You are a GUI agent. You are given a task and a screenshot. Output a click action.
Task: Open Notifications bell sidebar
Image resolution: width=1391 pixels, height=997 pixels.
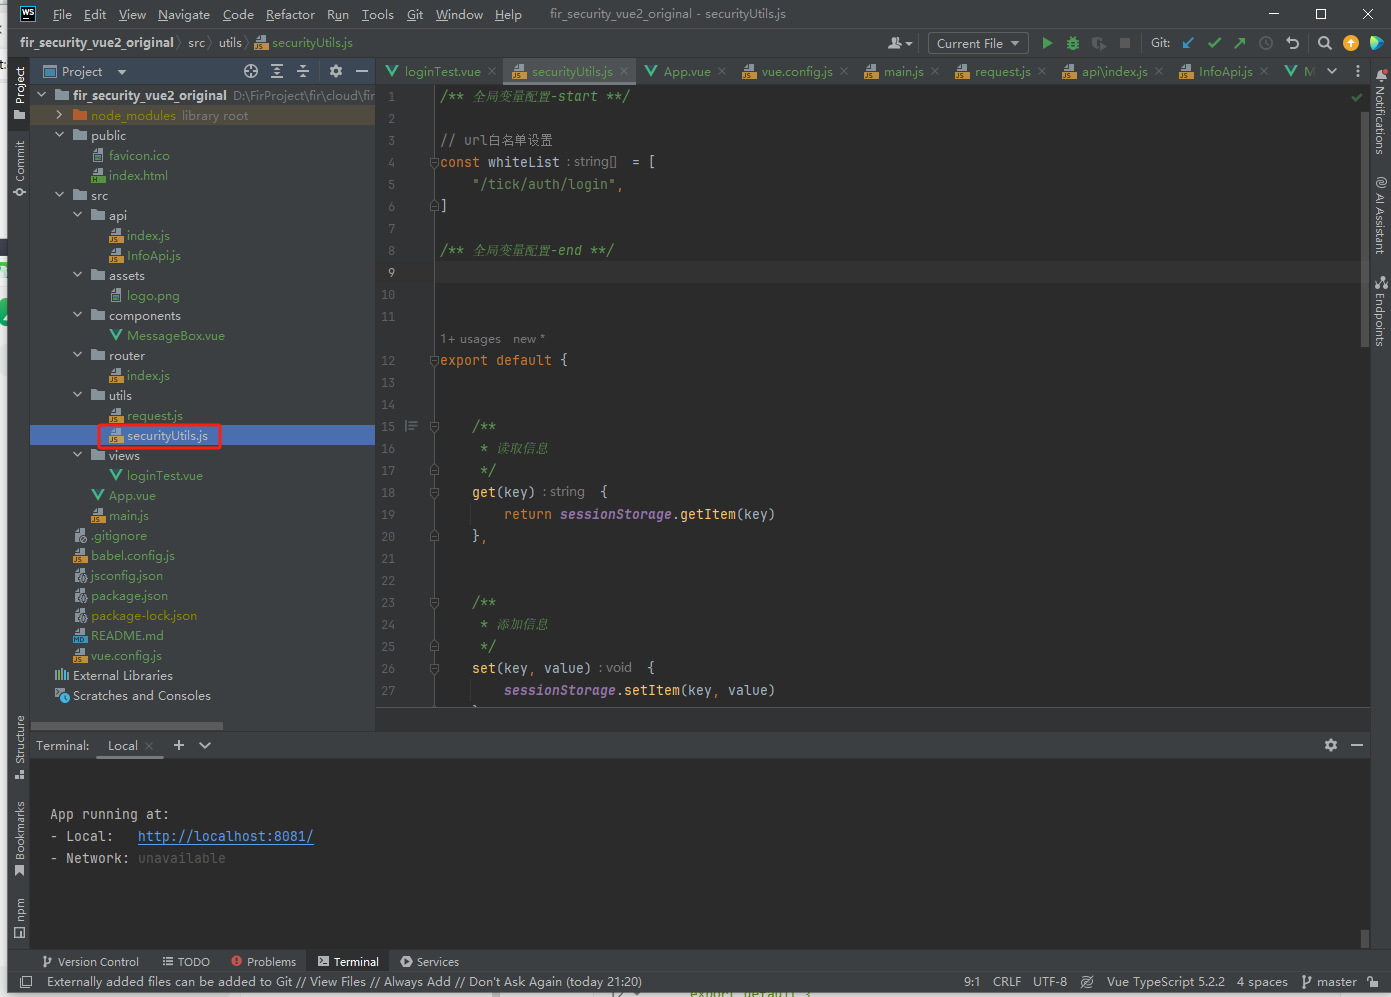pyautogui.click(x=1380, y=111)
